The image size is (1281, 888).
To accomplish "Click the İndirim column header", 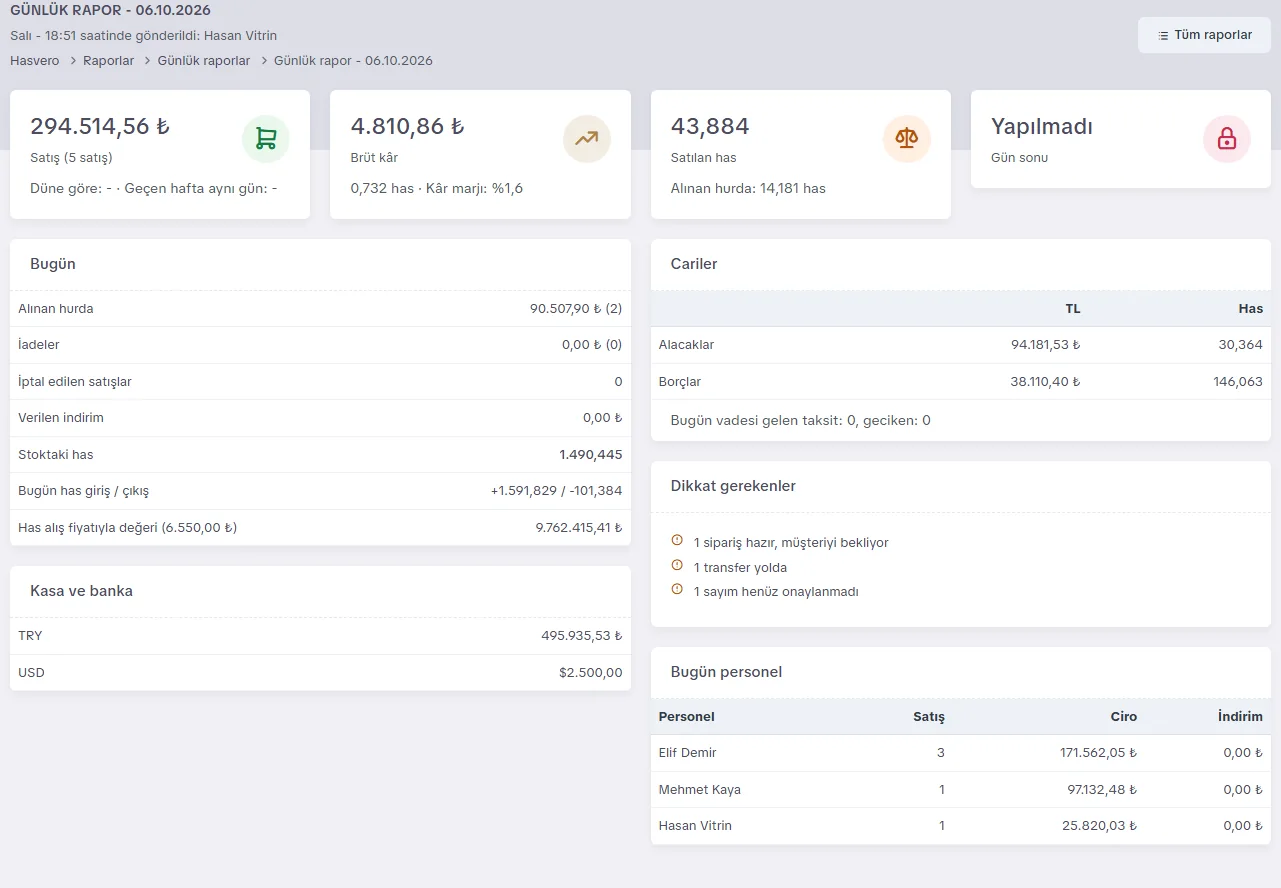I will pos(1240,717).
